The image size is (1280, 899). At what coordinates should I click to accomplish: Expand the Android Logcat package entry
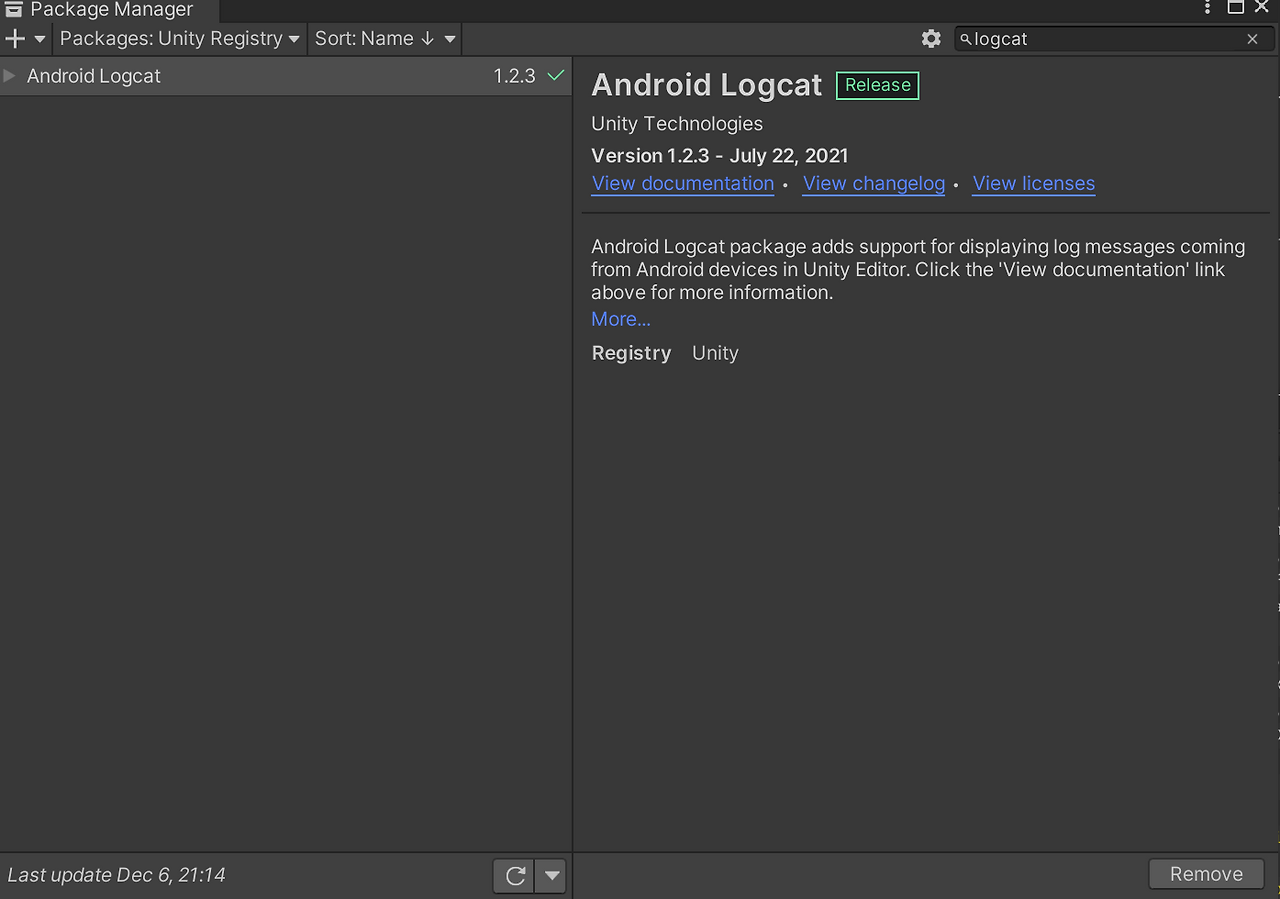click(x=10, y=76)
